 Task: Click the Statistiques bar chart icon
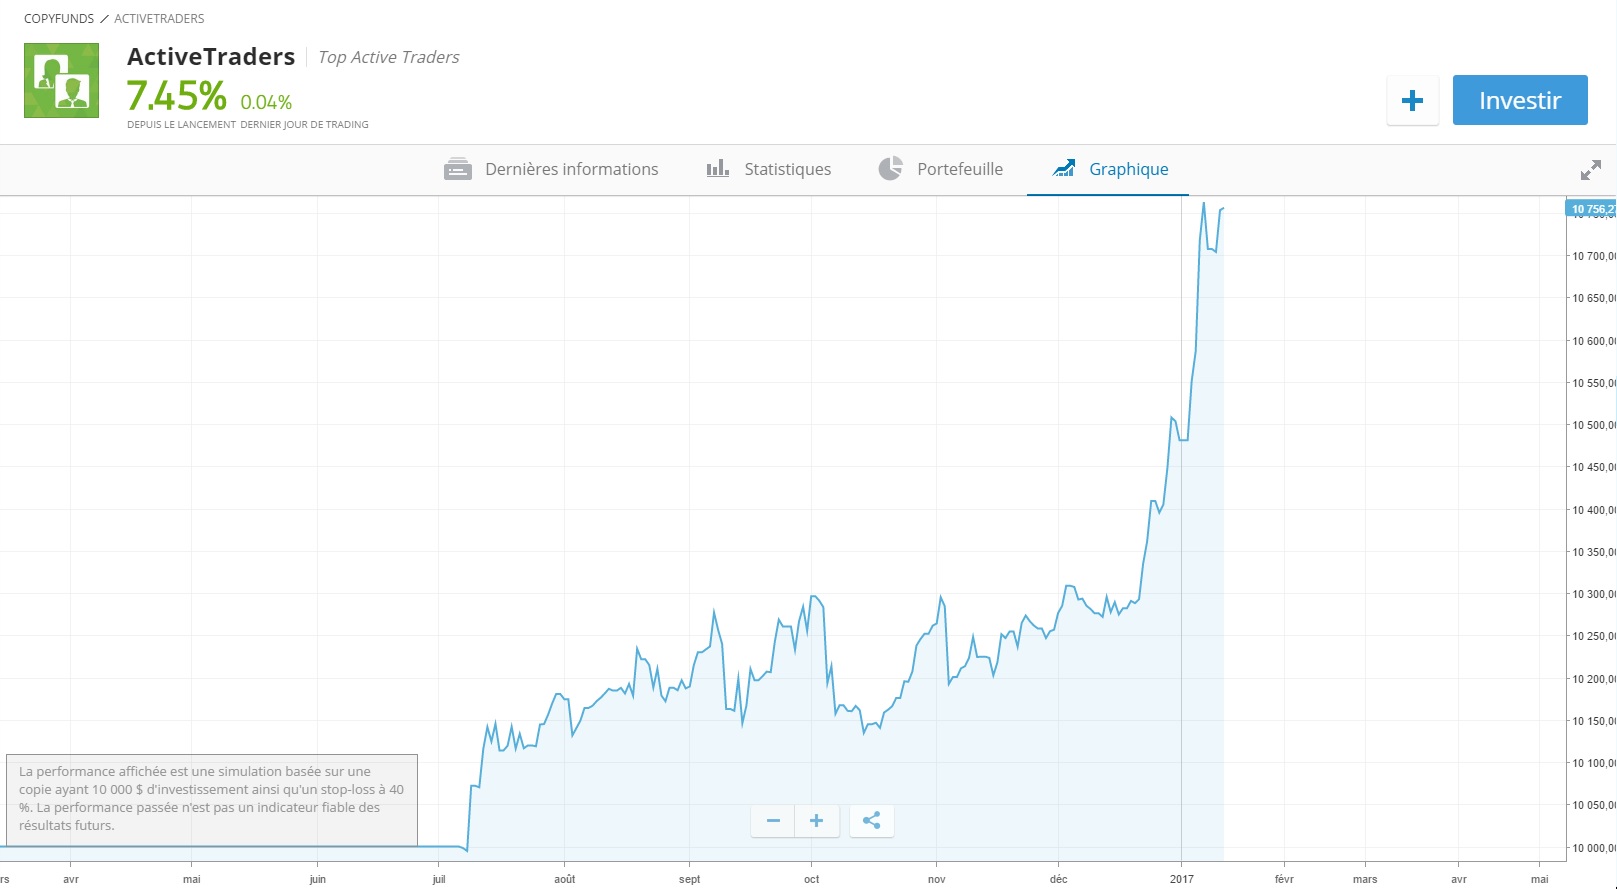pos(717,169)
